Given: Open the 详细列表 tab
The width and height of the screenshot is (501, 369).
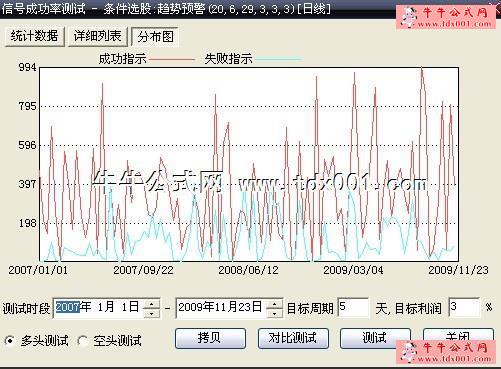Looking at the screenshot, I should [x=98, y=36].
